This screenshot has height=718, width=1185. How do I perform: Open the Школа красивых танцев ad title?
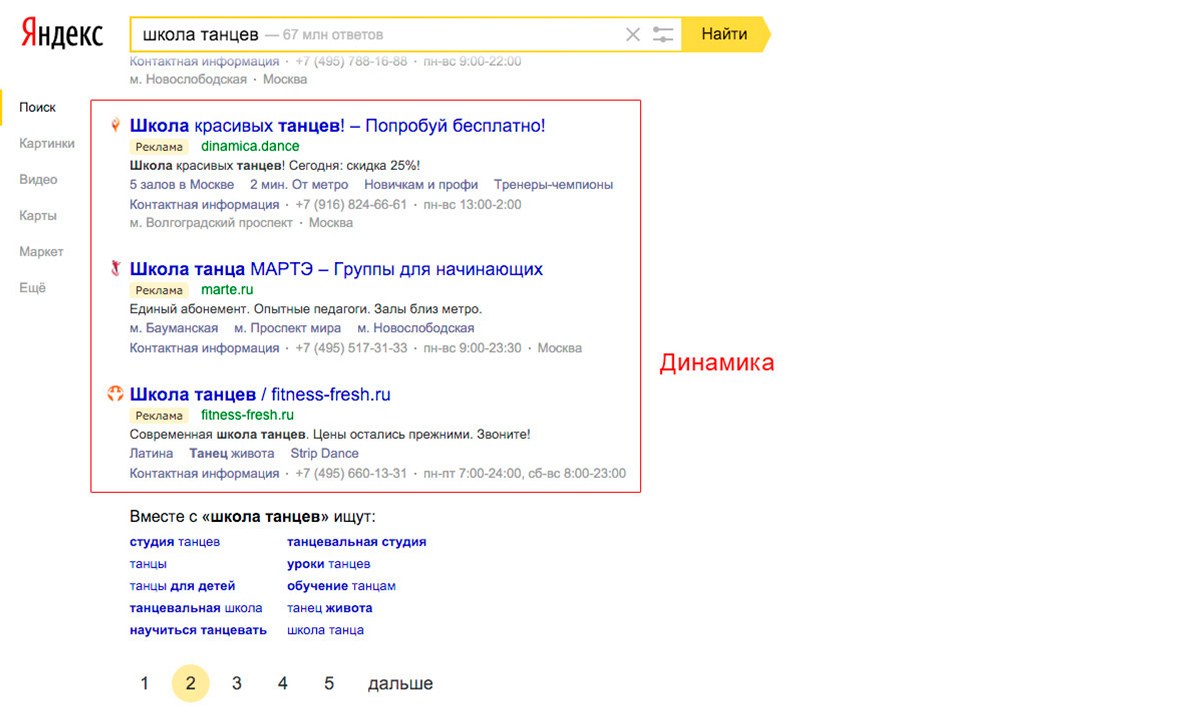tap(337, 126)
